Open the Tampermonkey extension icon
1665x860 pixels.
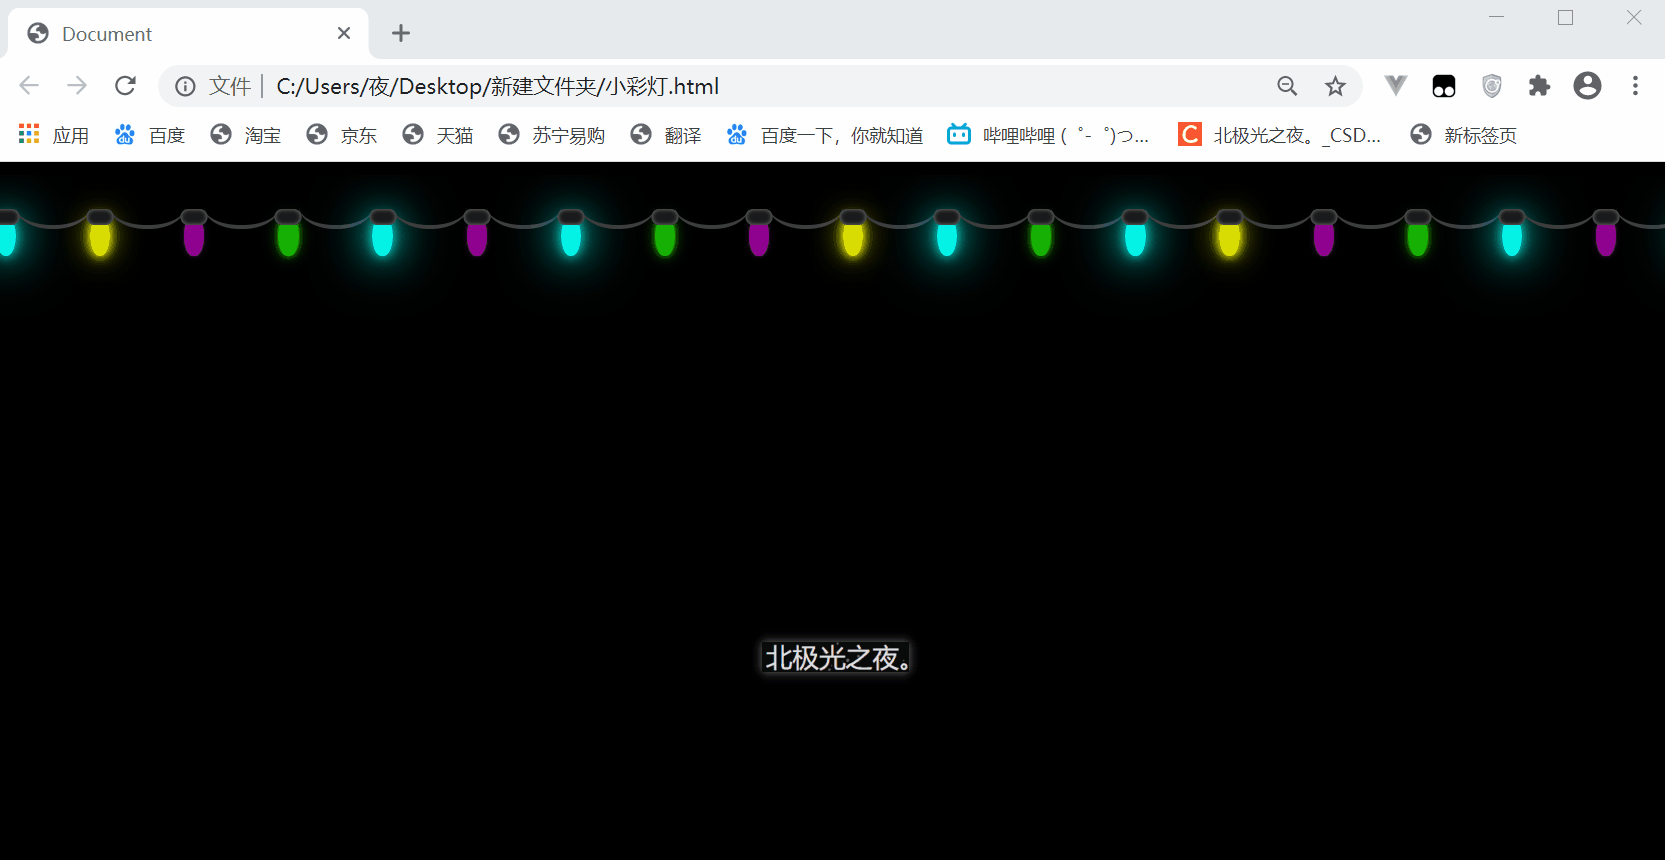coord(1444,86)
